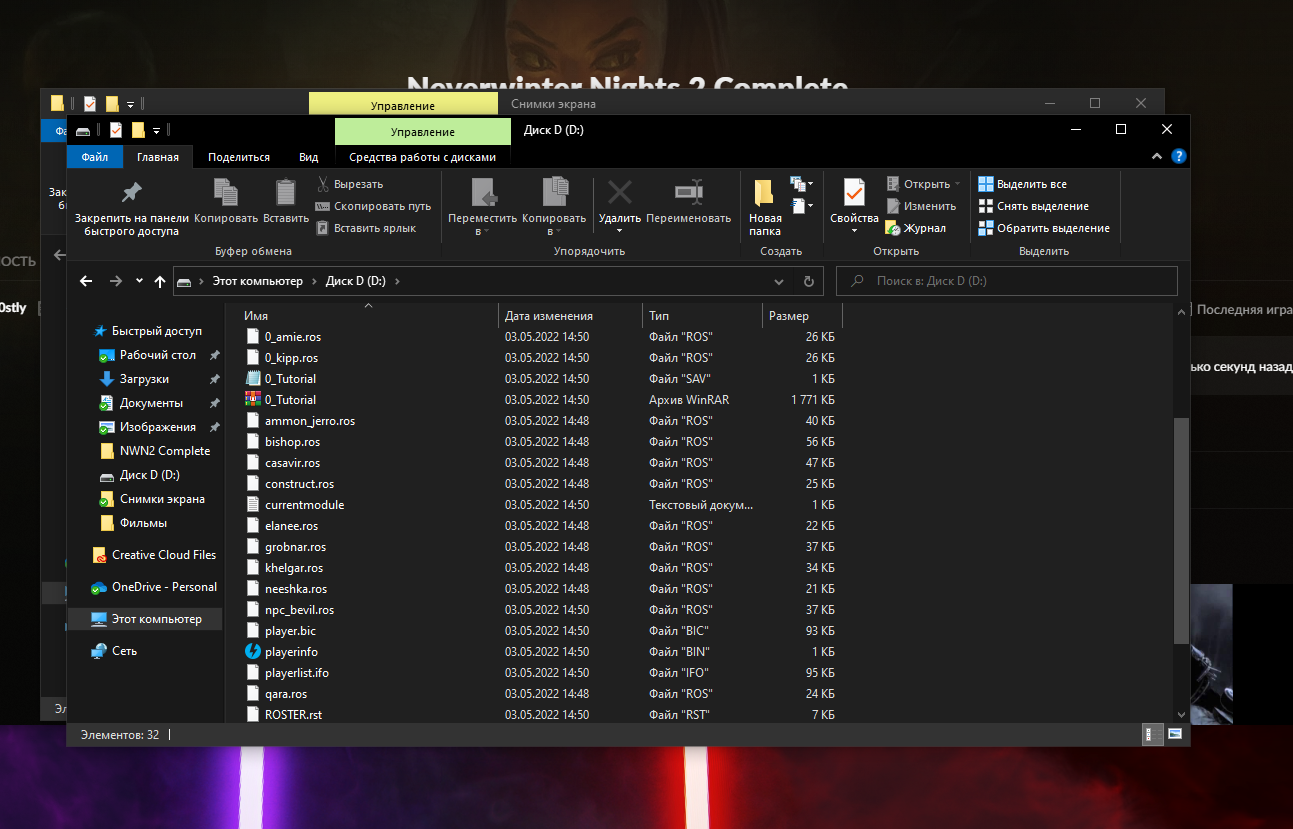Go back with the left arrow
1293x829 pixels.
(86, 281)
